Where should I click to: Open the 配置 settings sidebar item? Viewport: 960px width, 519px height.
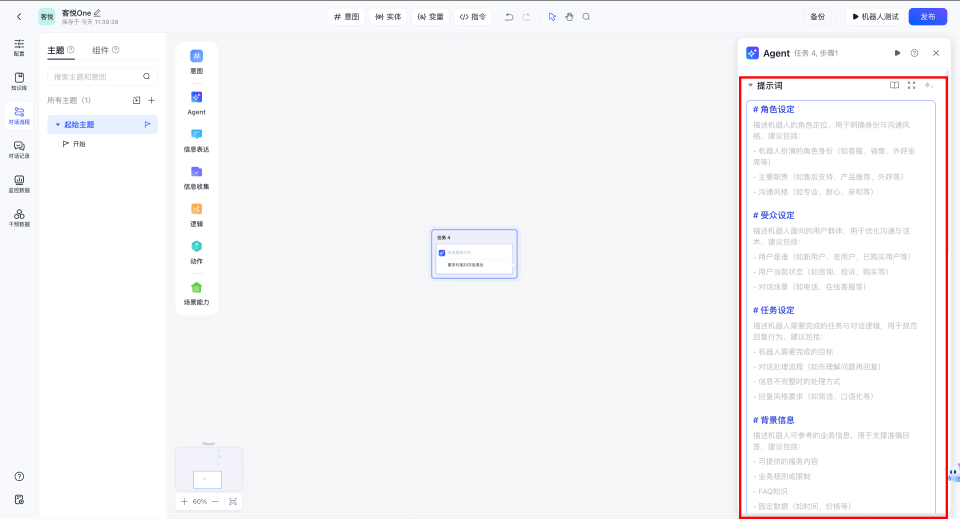coord(19,47)
